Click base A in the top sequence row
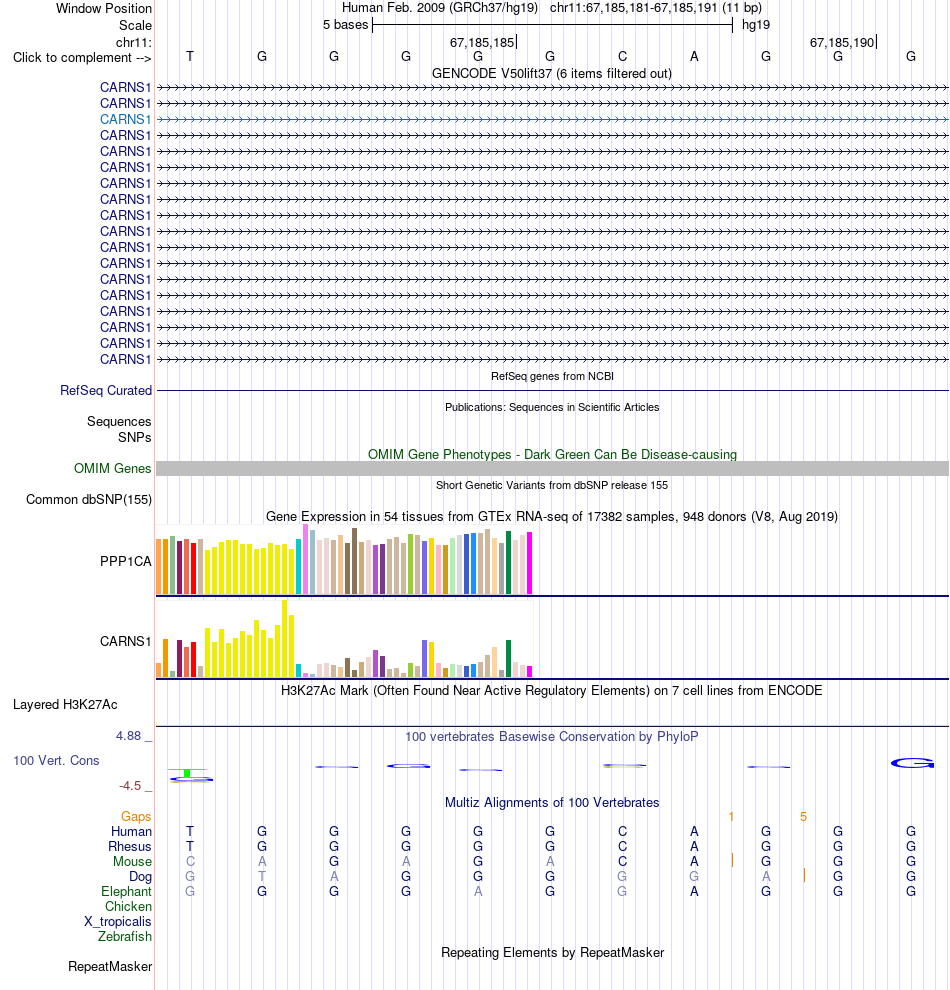 (x=694, y=56)
